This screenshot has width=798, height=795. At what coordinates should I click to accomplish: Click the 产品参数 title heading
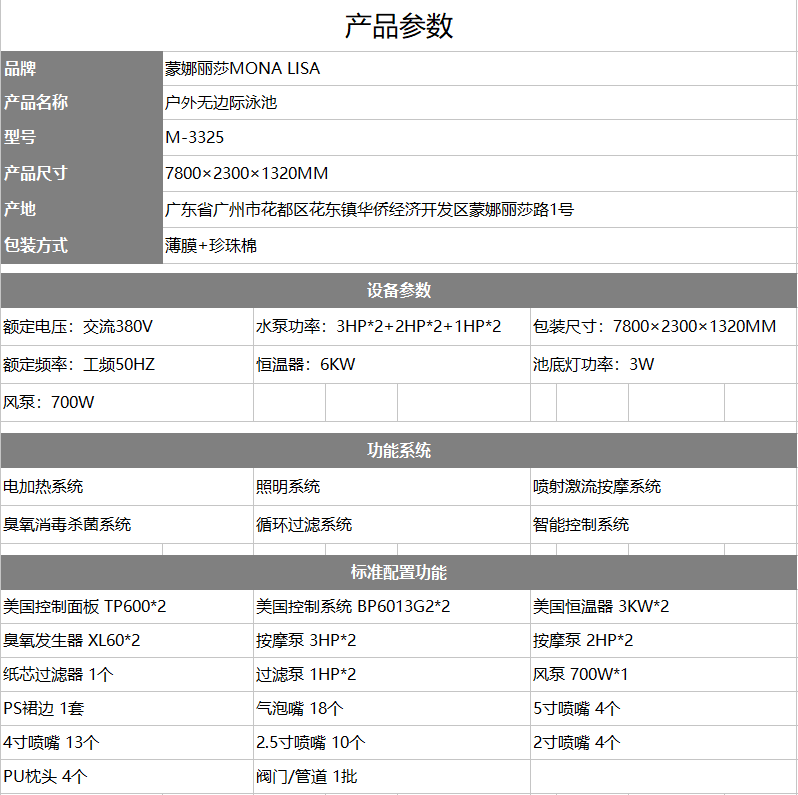point(399,26)
